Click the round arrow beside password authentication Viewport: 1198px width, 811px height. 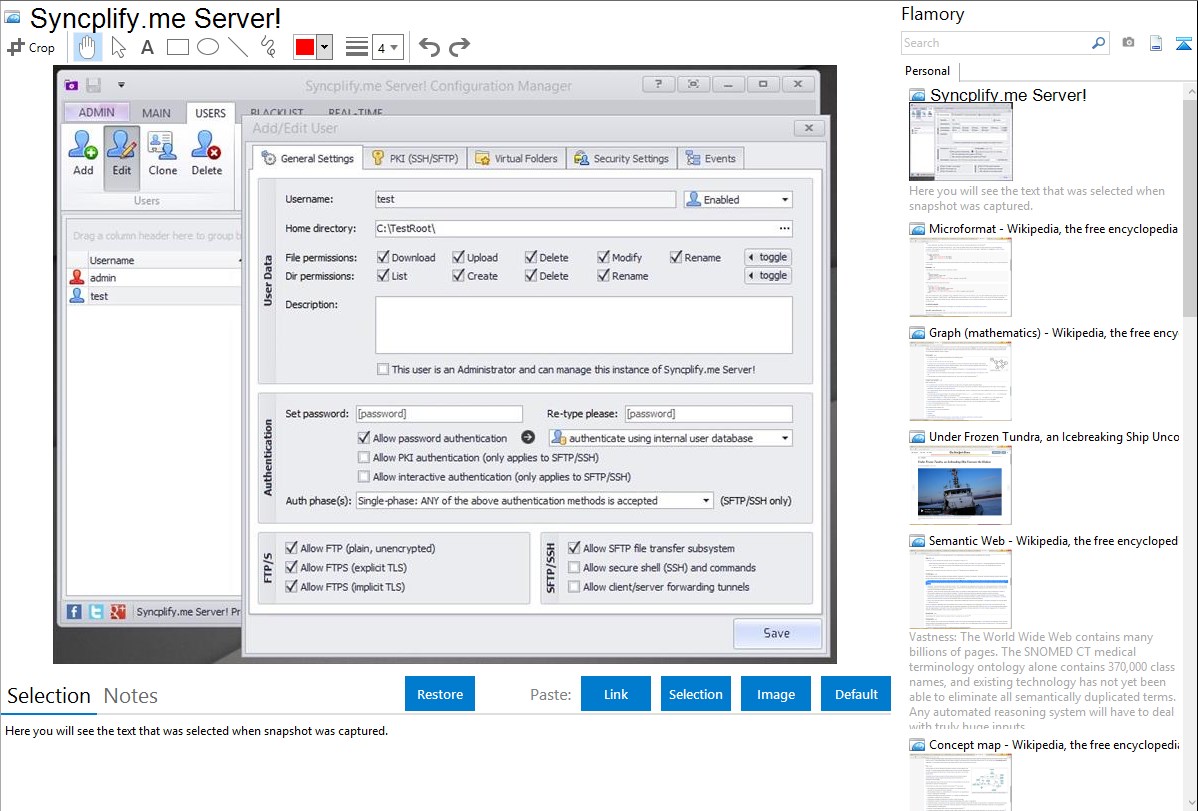[528, 437]
